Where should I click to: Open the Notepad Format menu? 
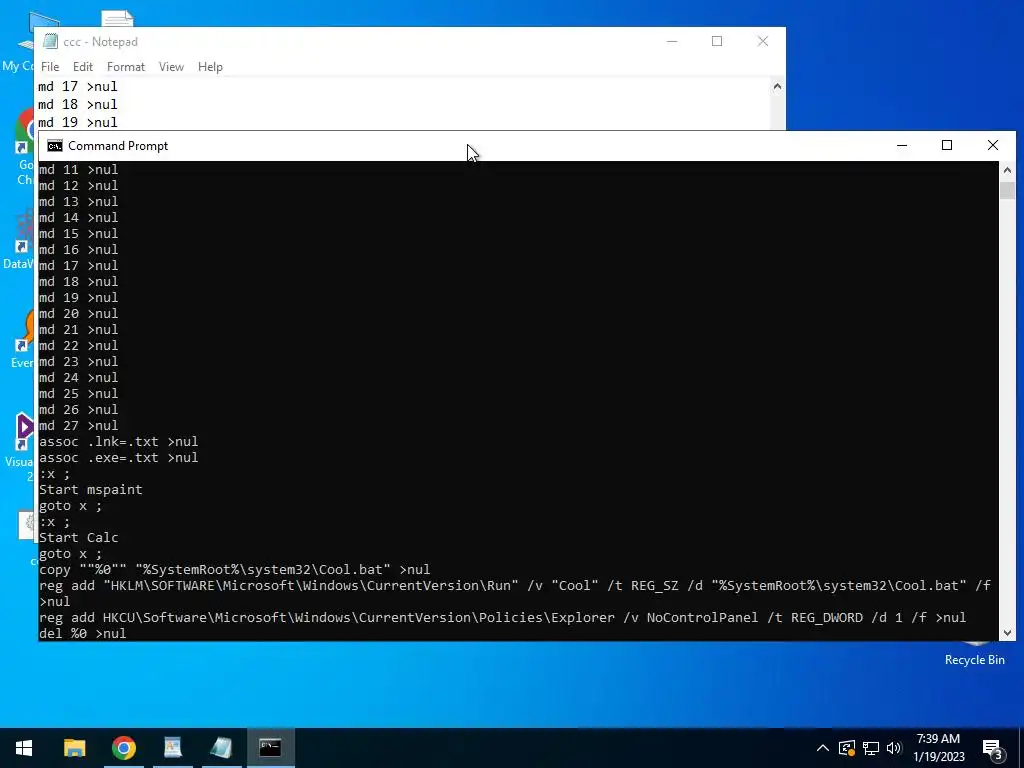coord(125,67)
